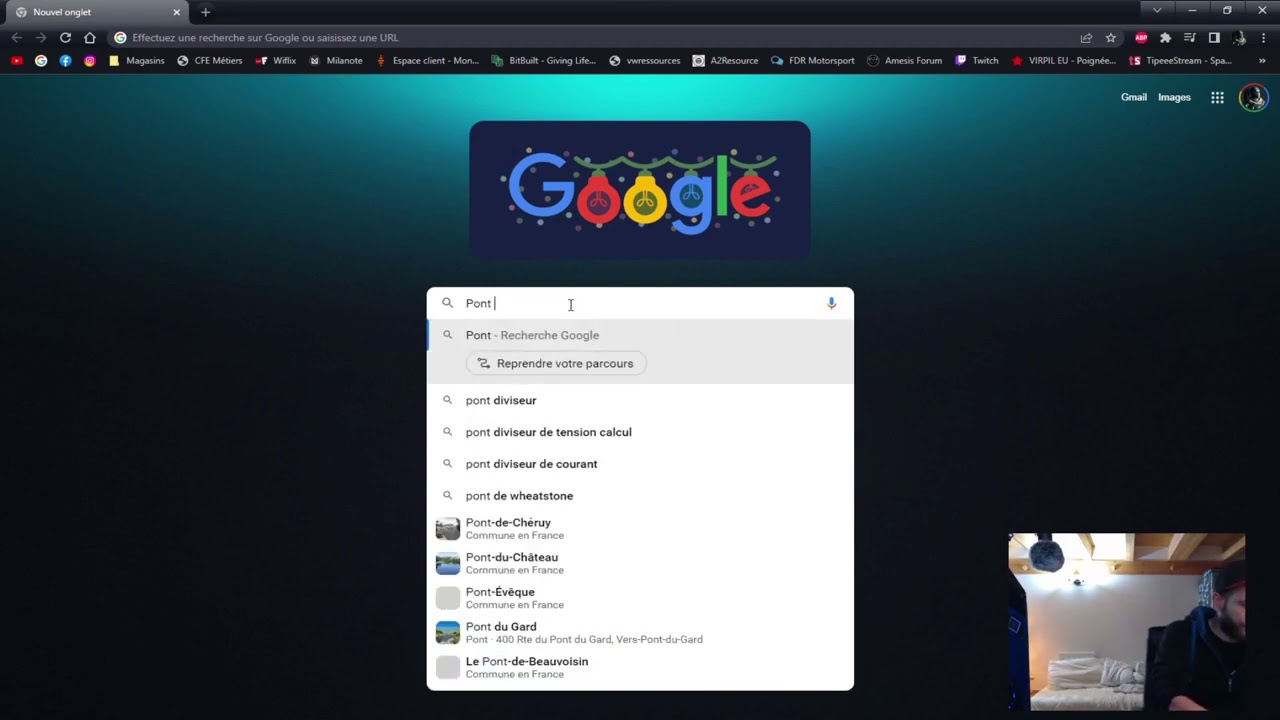
Task: Bookmark this tab with the star icon
Action: 1110,38
